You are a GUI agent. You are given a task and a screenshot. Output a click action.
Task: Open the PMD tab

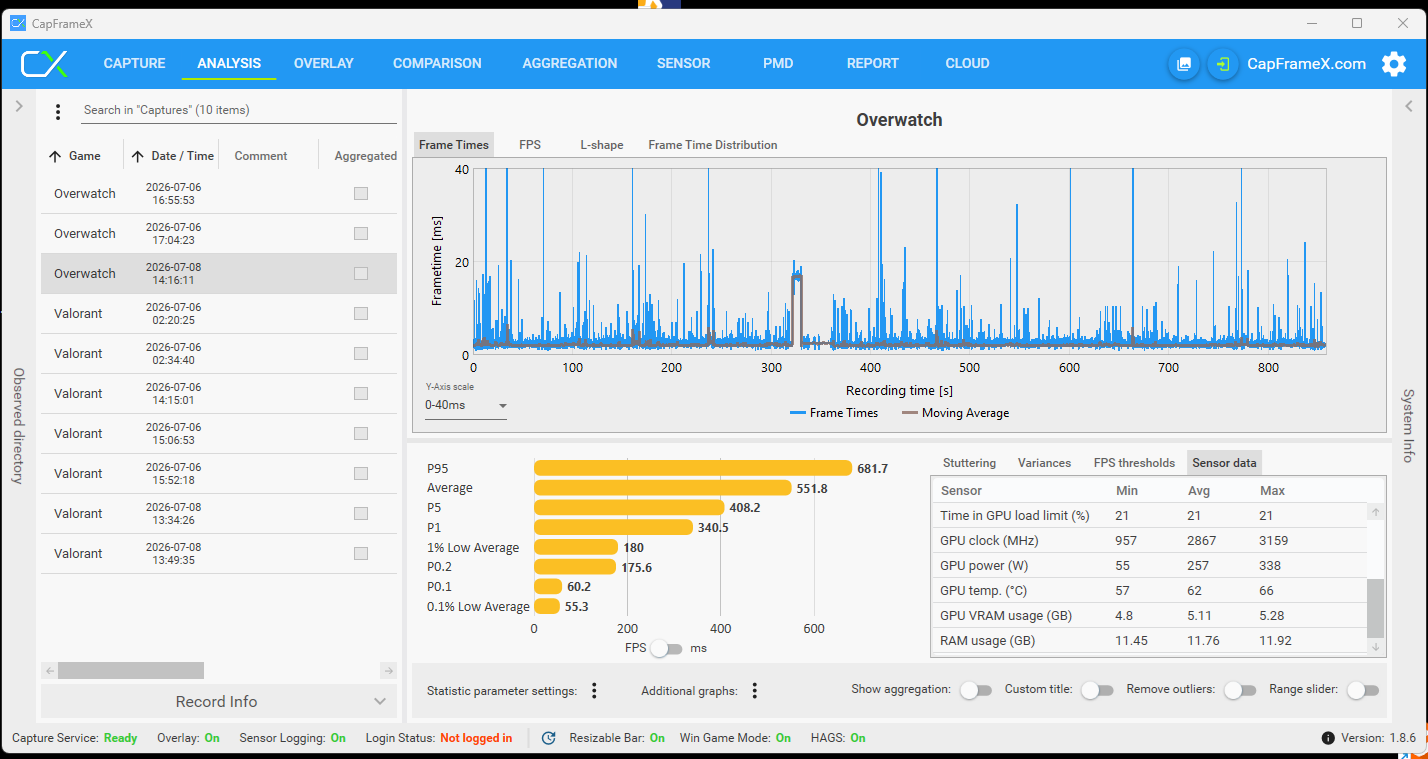pos(778,63)
